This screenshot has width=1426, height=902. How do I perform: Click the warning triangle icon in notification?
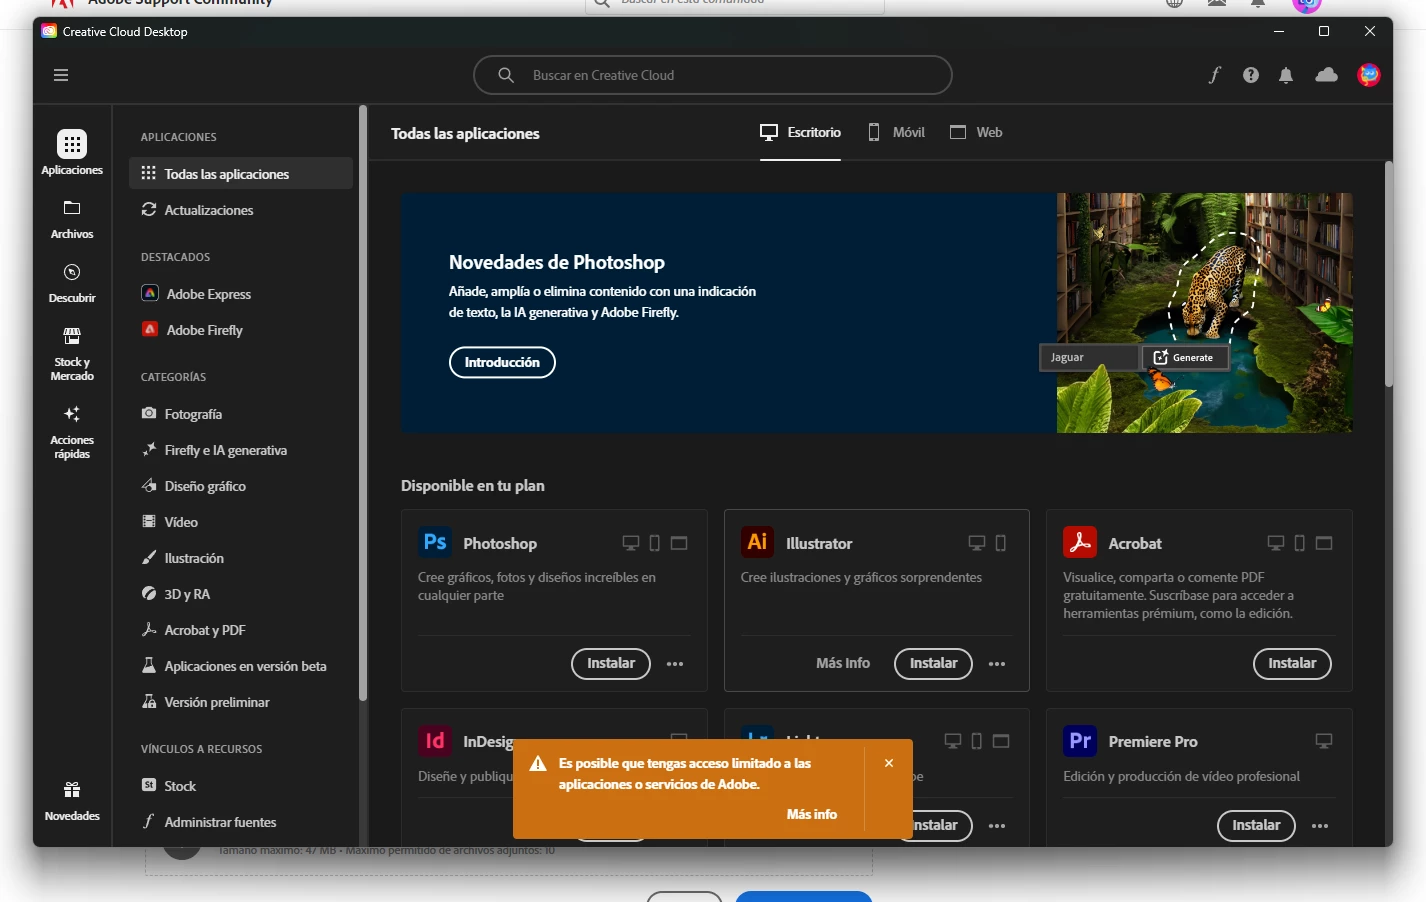(x=538, y=764)
